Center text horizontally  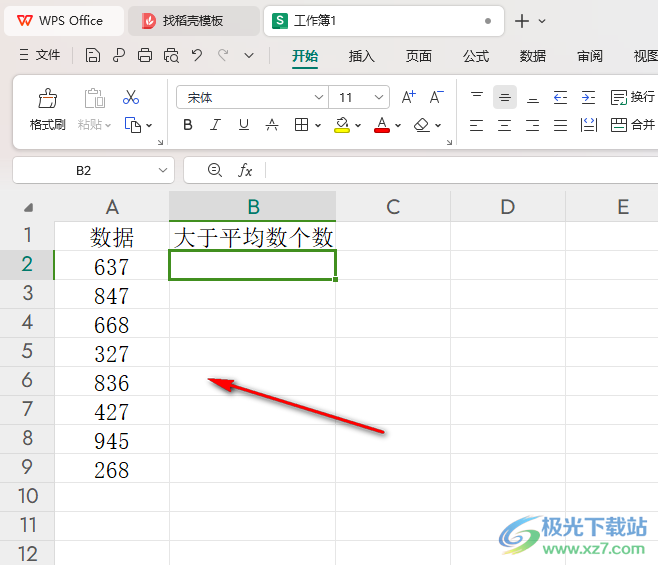click(x=504, y=125)
